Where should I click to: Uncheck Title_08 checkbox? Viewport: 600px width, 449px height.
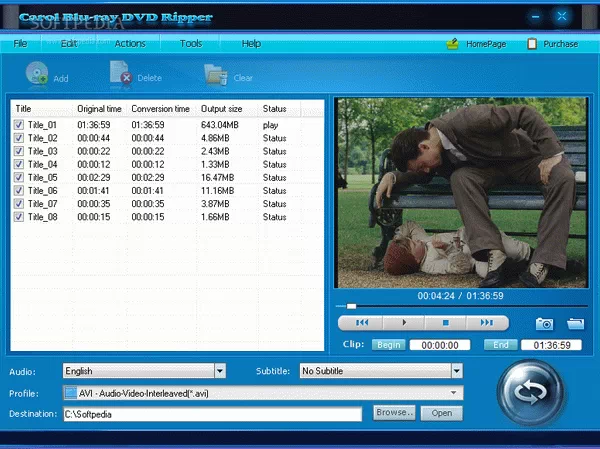point(18,217)
